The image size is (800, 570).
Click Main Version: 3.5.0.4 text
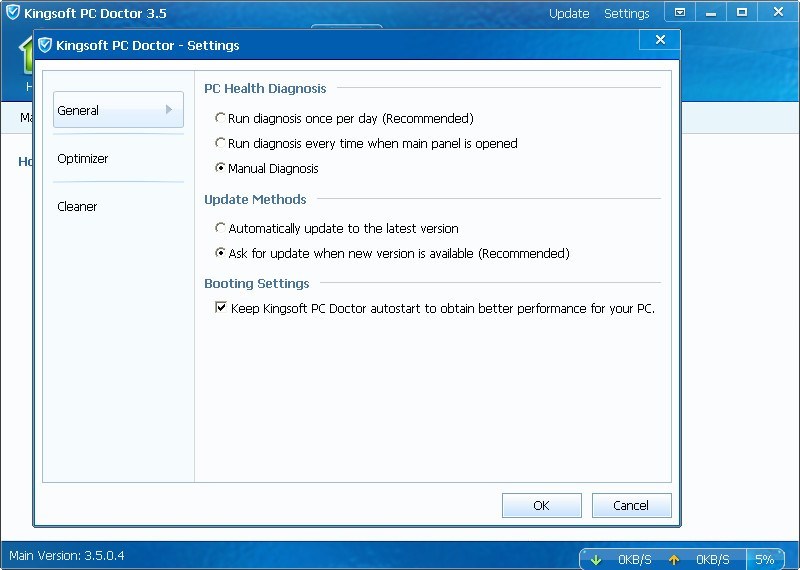(66, 556)
